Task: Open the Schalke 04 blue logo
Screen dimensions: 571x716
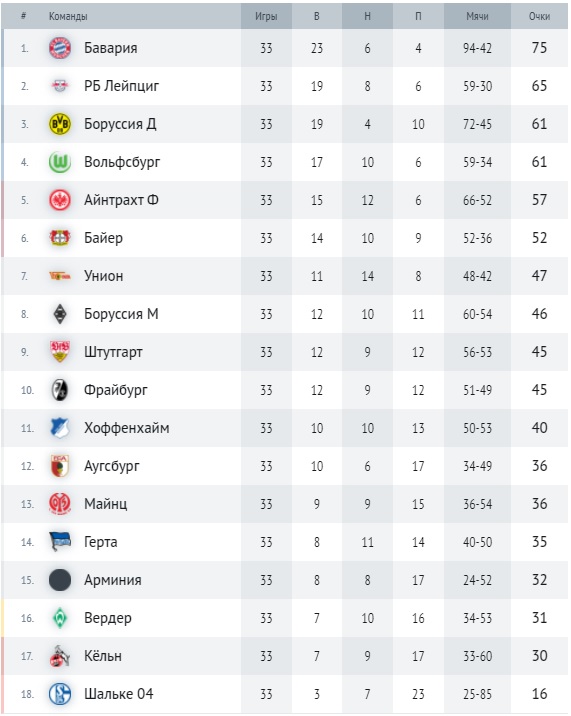Action: (x=60, y=694)
